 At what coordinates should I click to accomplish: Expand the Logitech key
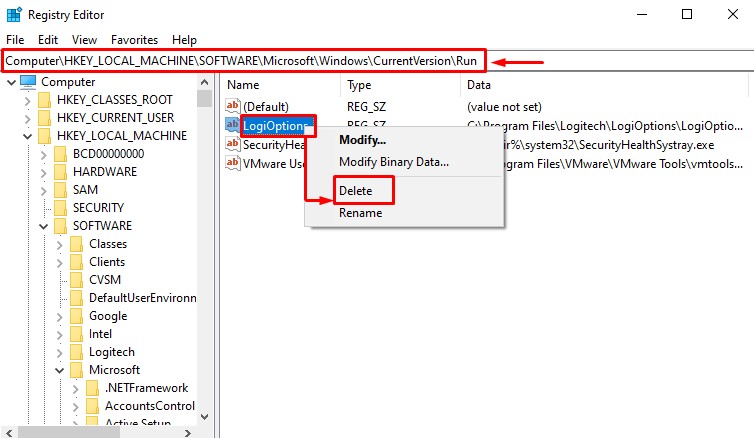60,352
